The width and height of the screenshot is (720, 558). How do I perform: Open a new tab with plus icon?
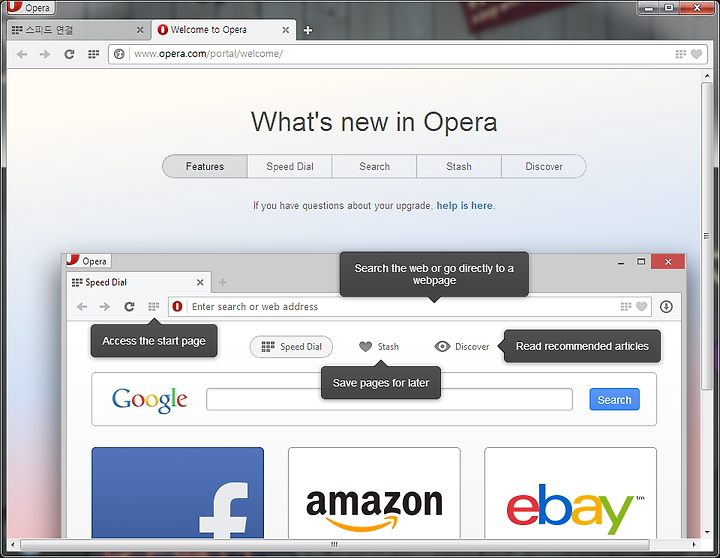(x=308, y=30)
